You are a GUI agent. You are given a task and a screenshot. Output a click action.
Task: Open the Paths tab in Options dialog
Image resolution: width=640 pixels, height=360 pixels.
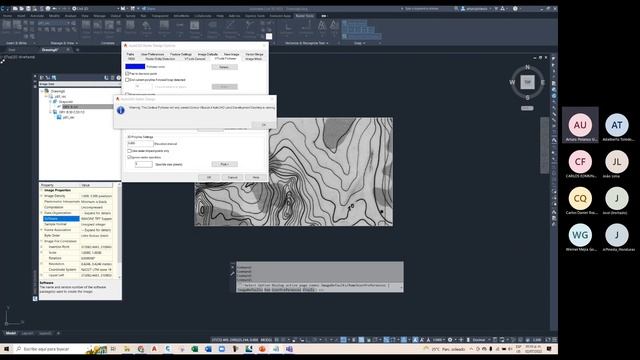(x=131, y=54)
